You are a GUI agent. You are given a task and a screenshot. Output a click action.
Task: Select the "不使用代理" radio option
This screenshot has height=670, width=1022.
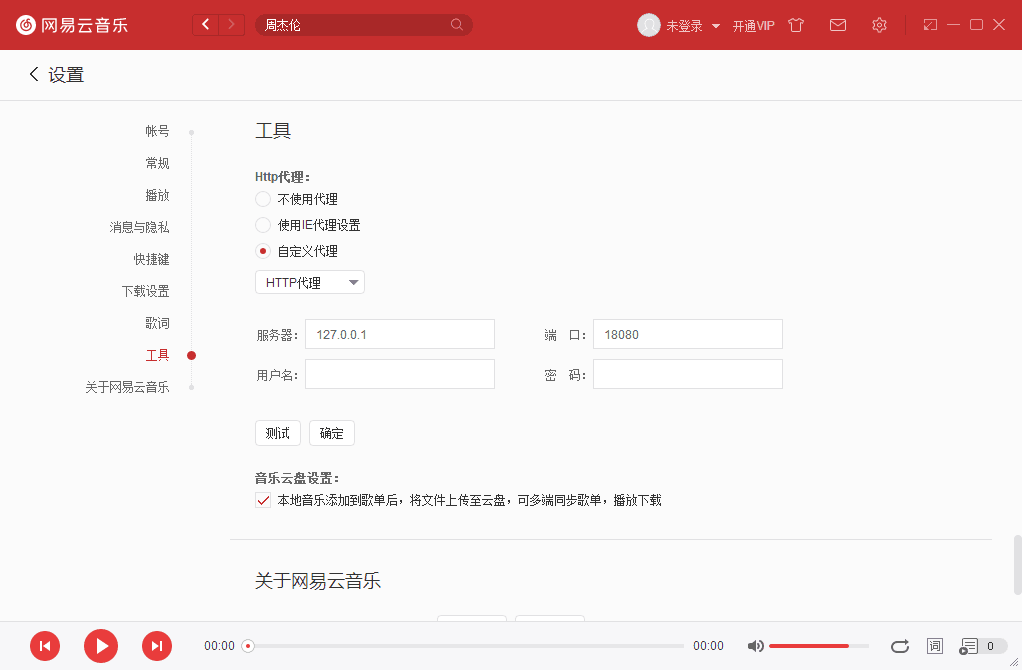point(263,199)
